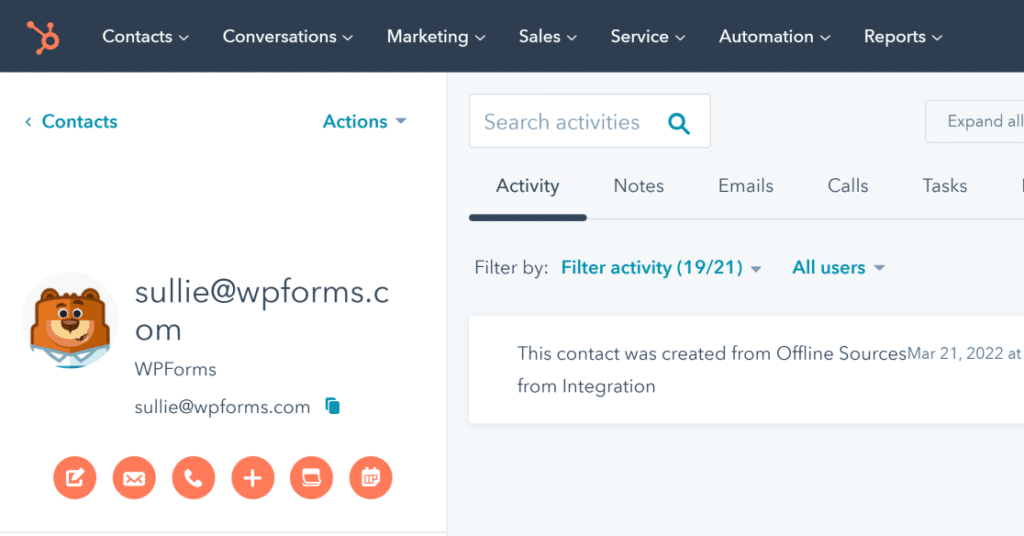Viewport: 1024px width, 536px height.
Task: Copy email address with the copy icon
Action: 333,406
